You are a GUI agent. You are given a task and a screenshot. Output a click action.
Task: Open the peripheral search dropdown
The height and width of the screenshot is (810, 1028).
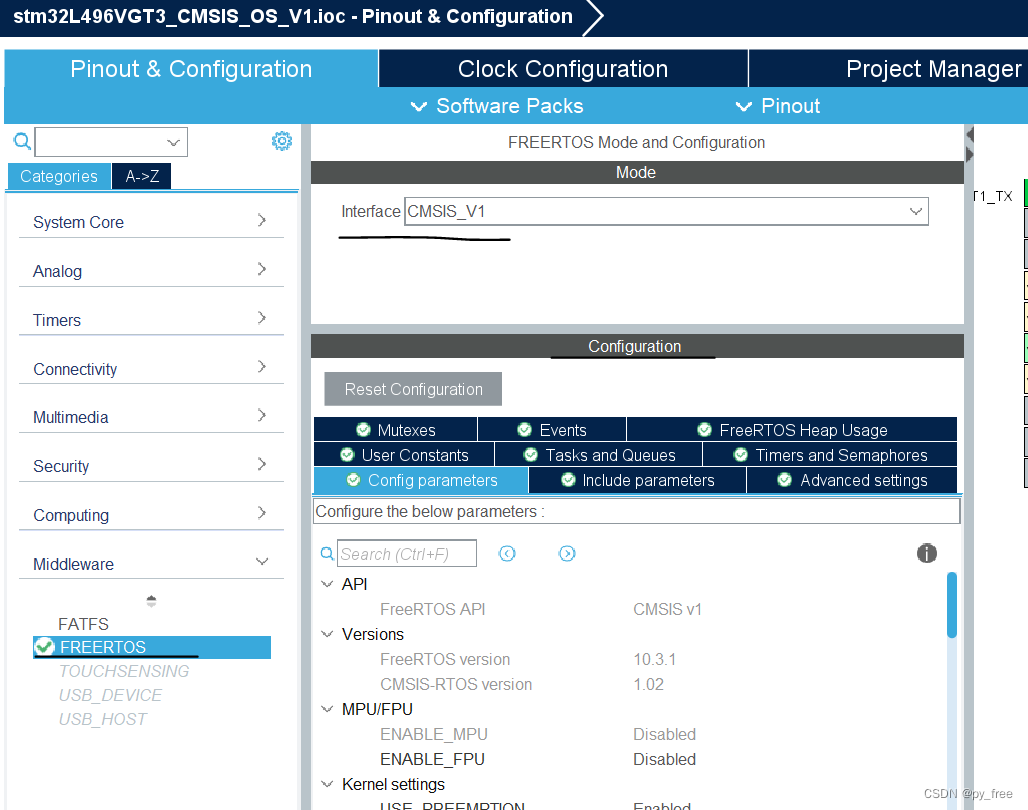click(x=173, y=142)
